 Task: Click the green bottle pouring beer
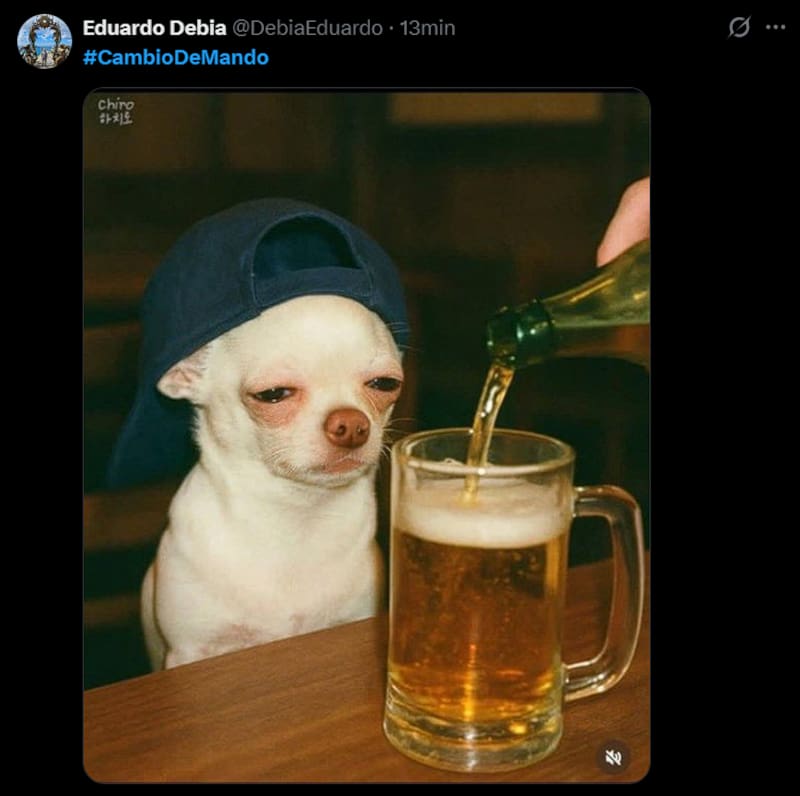click(x=566, y=316)
